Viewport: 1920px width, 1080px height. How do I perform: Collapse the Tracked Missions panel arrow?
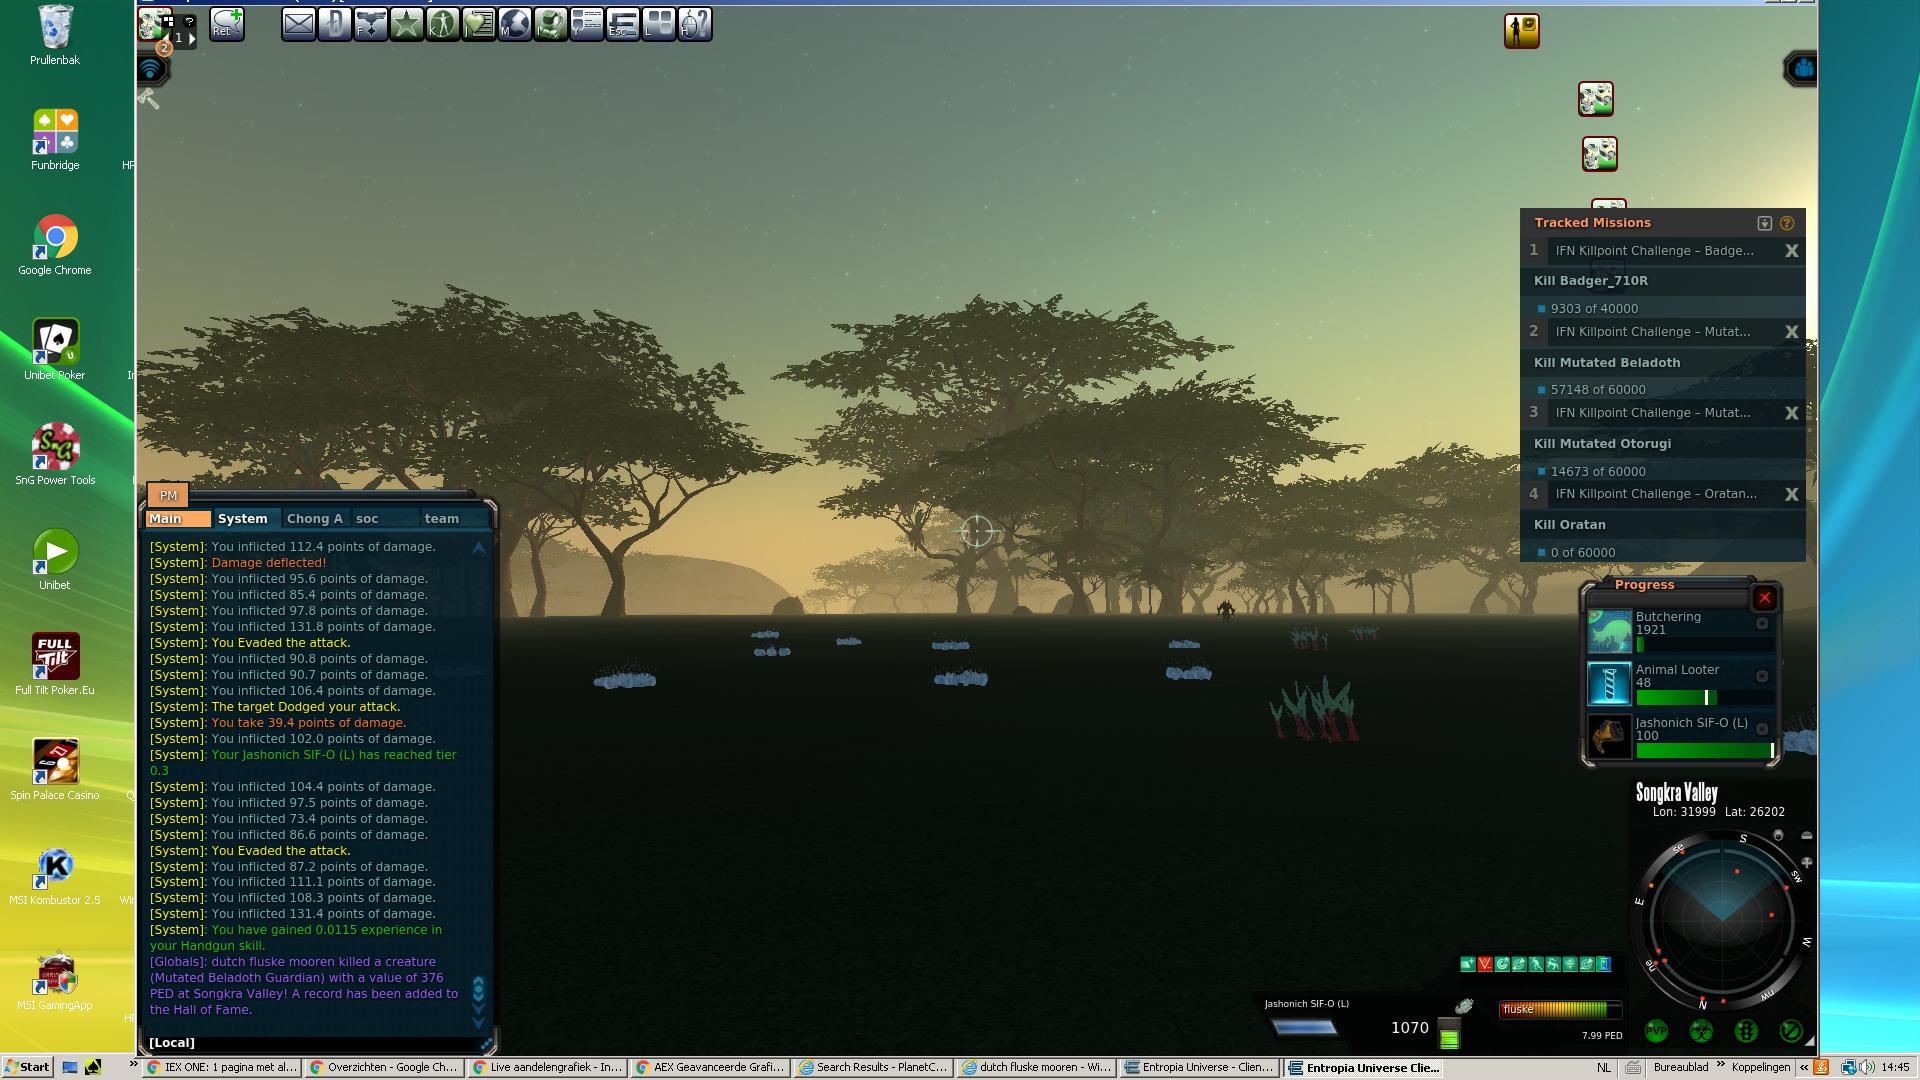pyautogui.click(x=1764, y=223)
